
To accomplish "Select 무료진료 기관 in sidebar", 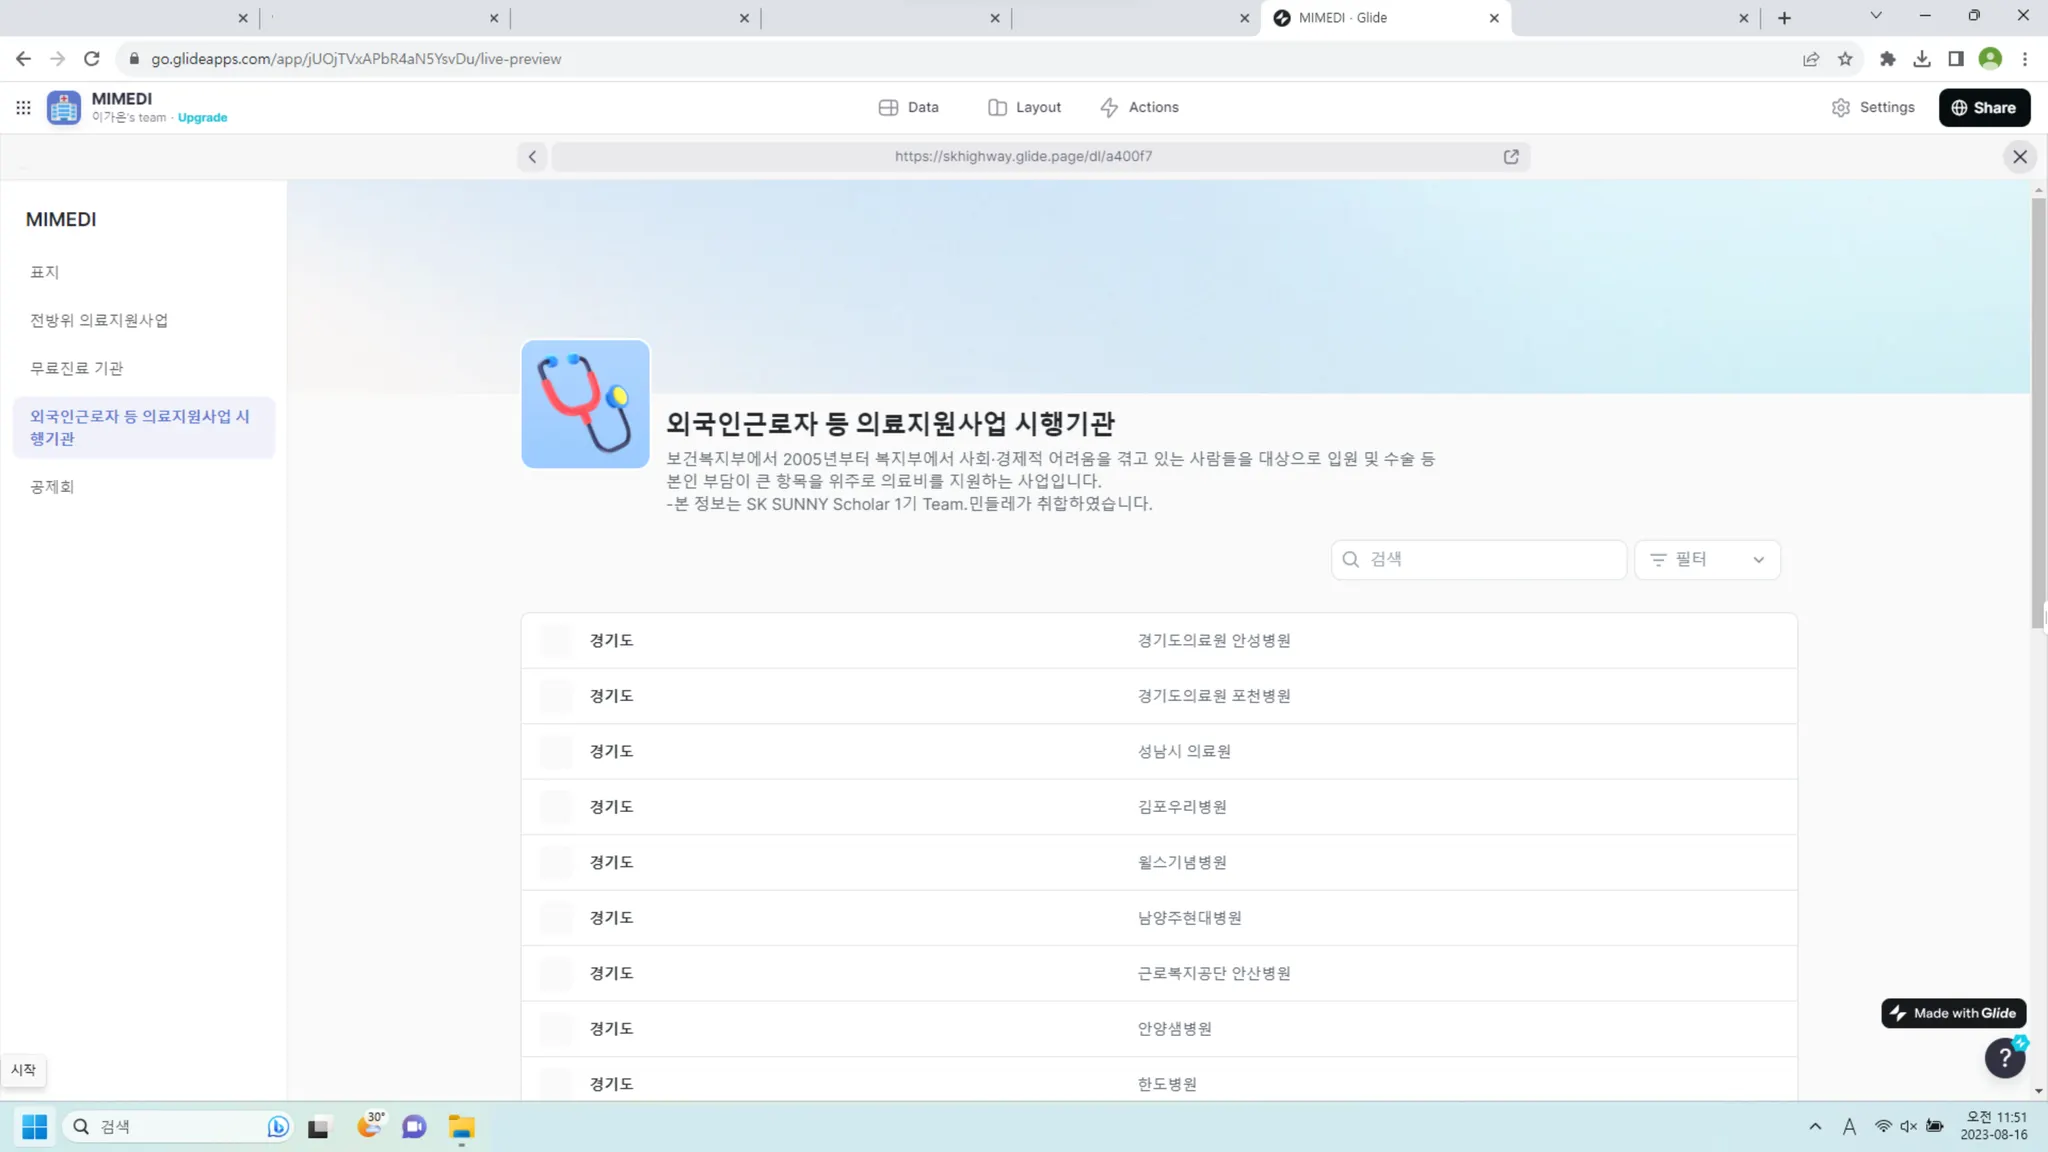I will (76, 368).
